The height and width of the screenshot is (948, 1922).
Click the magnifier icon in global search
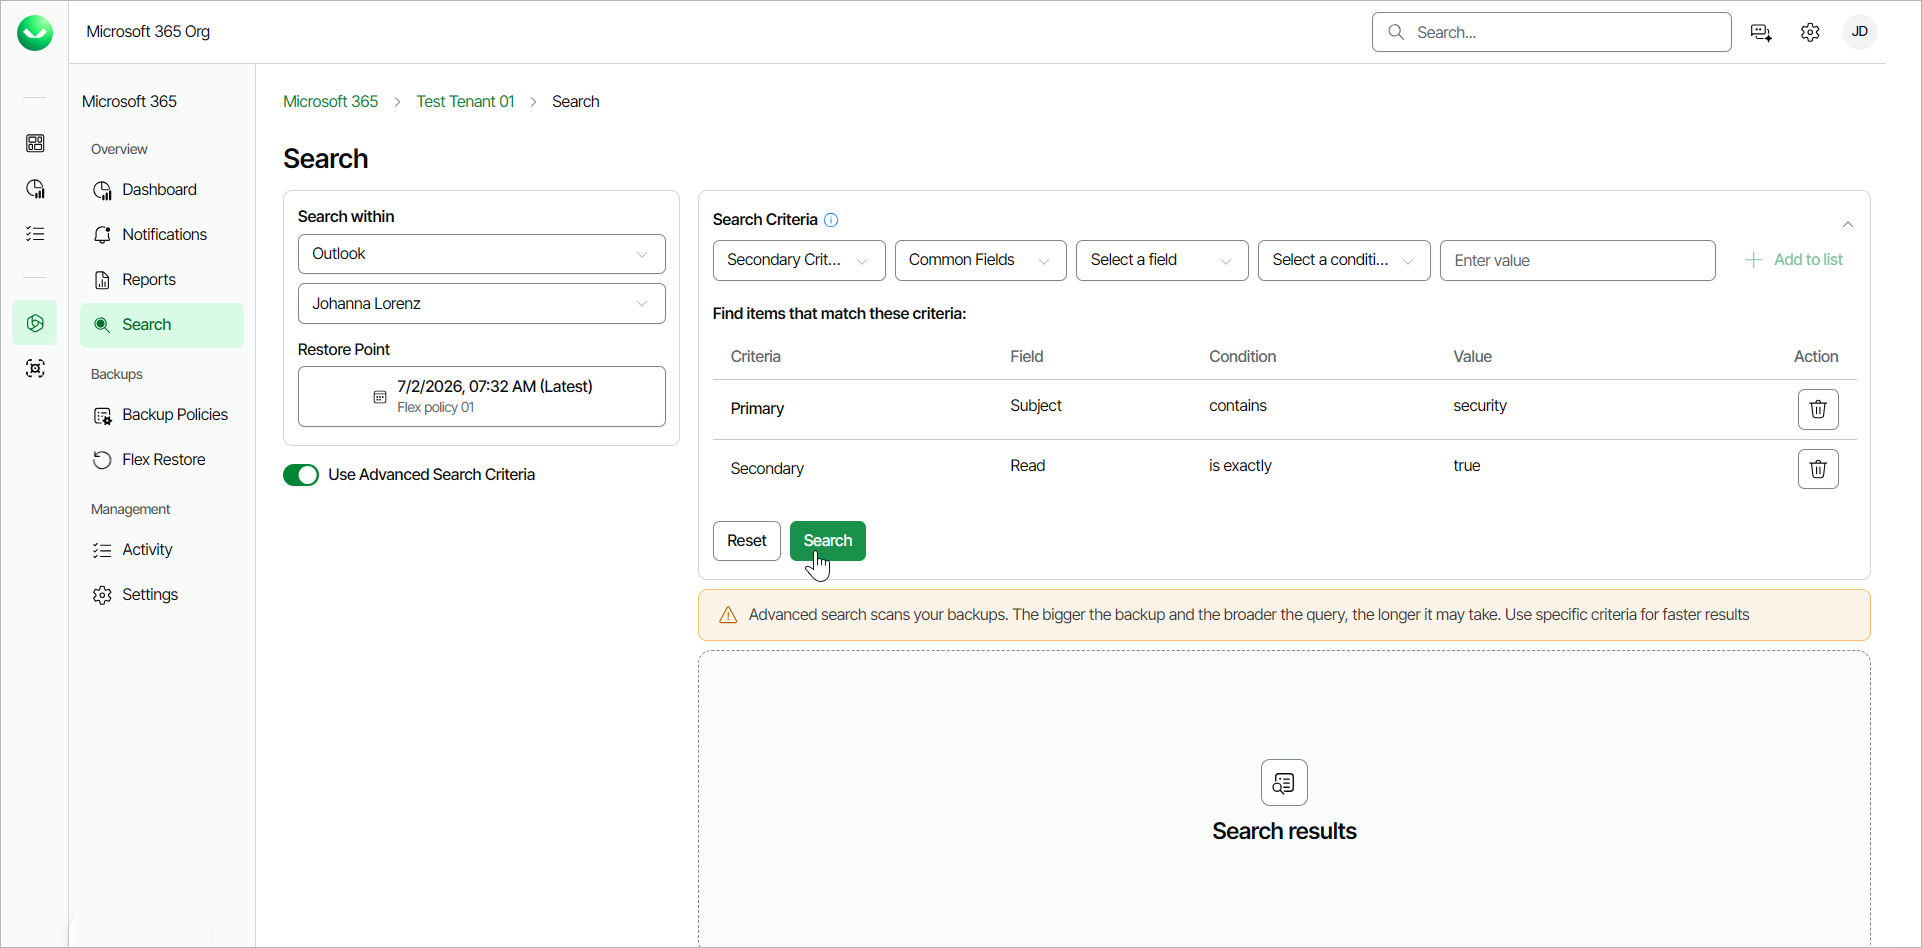click(x=1396, y=32)
